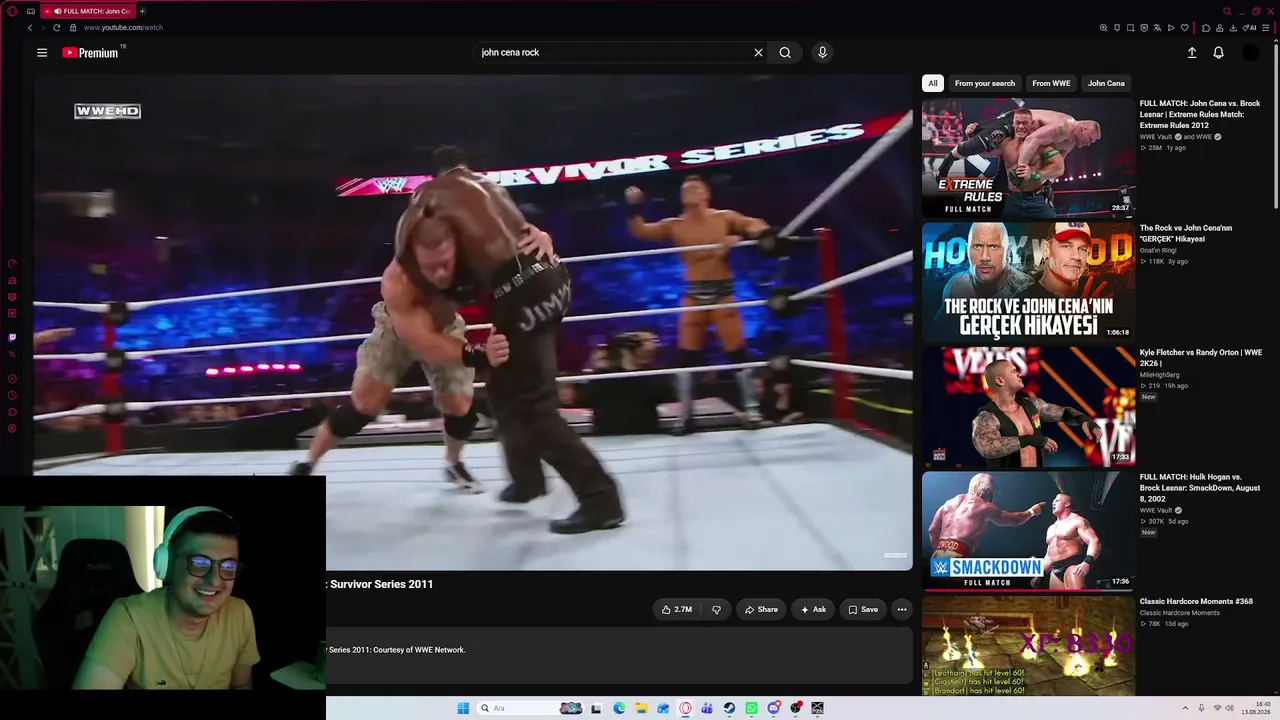
Task: Open Steam from the taskbar
Action: pos(729,708)
